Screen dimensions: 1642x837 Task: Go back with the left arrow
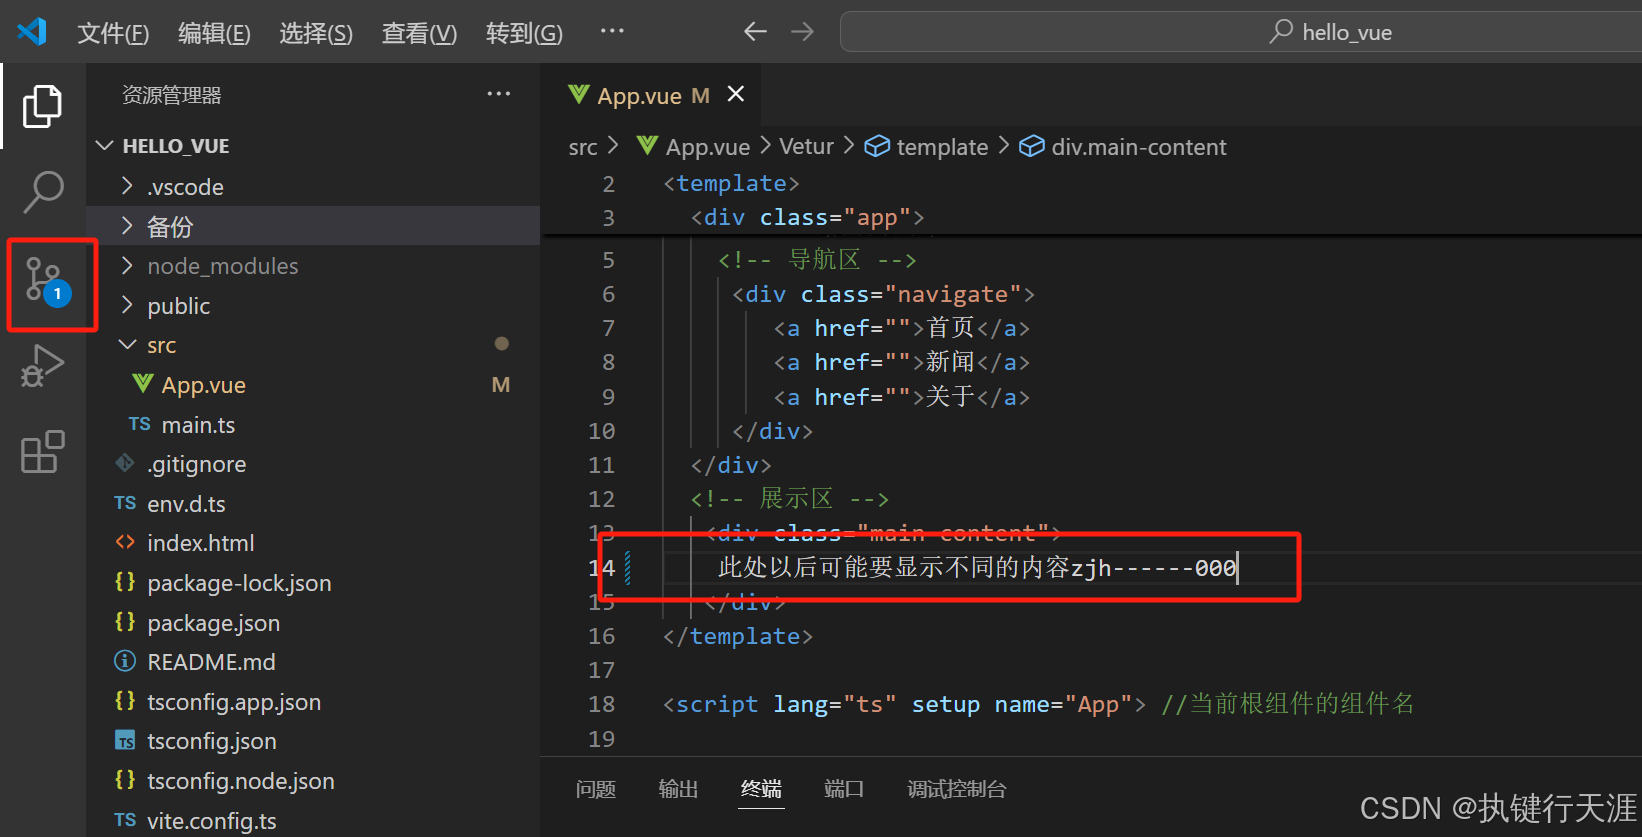[755, 32]
